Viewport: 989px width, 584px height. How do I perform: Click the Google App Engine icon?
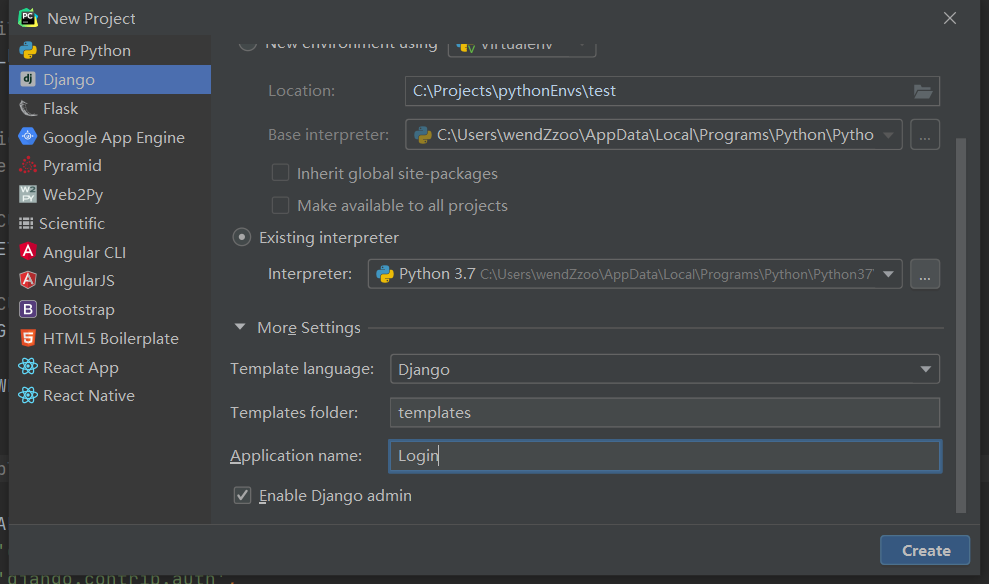[x=28, y=137]
